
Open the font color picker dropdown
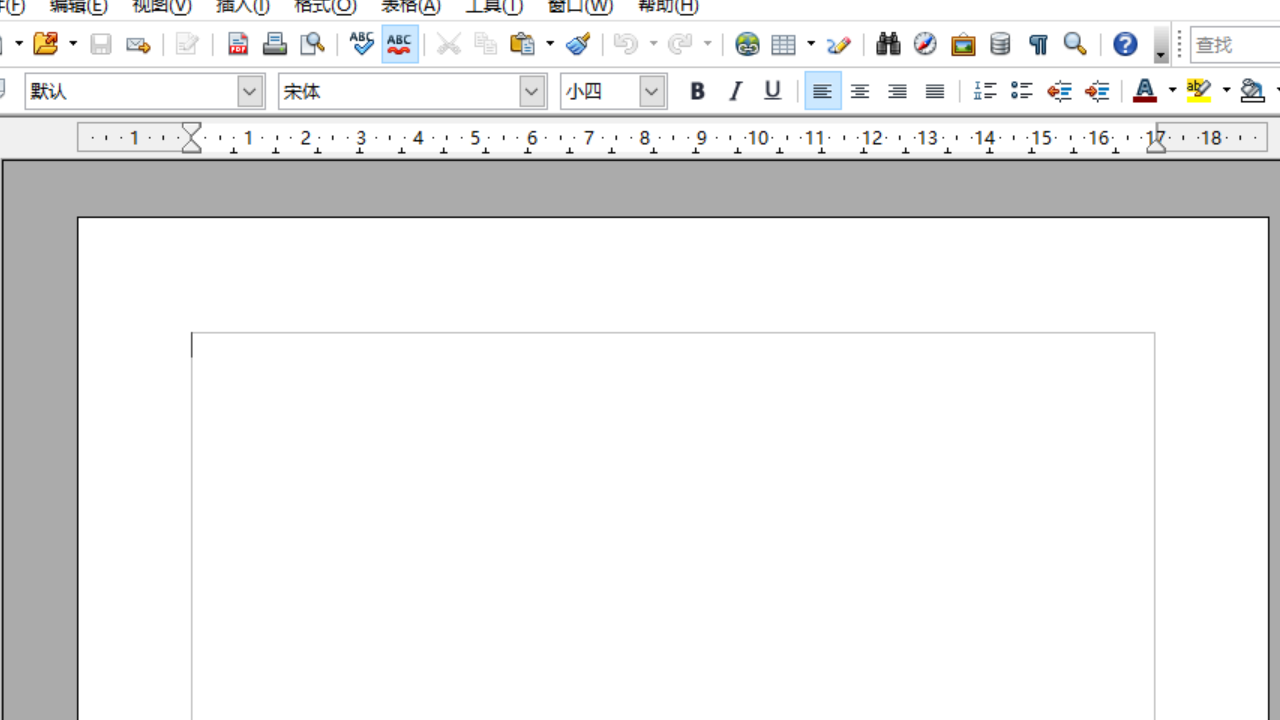tap(1170, 91)
